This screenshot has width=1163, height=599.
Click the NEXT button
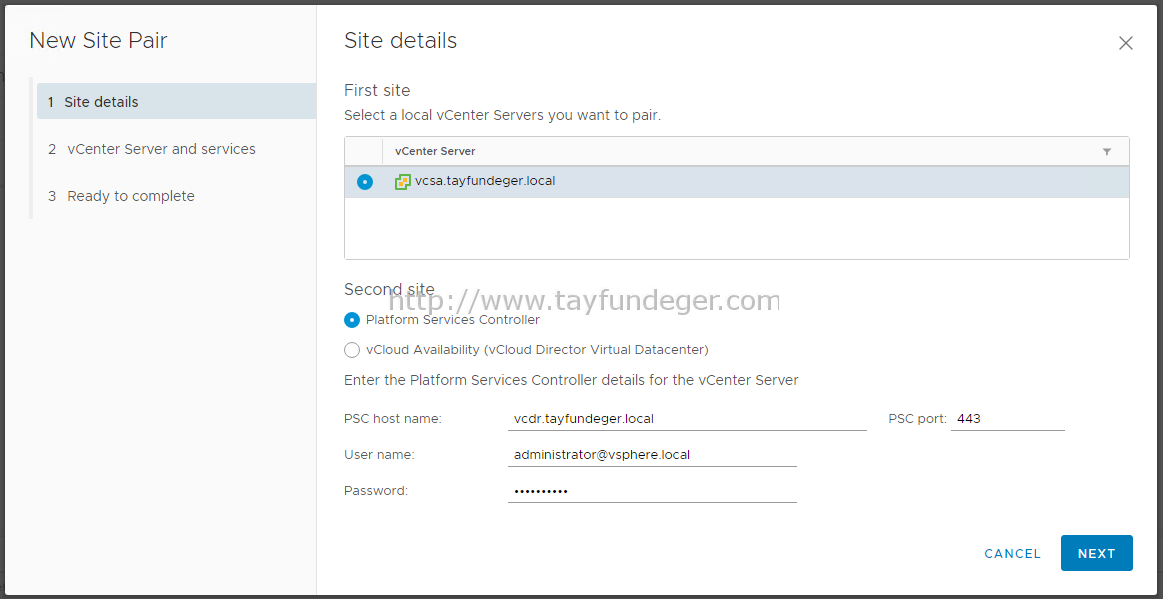[x=1096, y=553]
